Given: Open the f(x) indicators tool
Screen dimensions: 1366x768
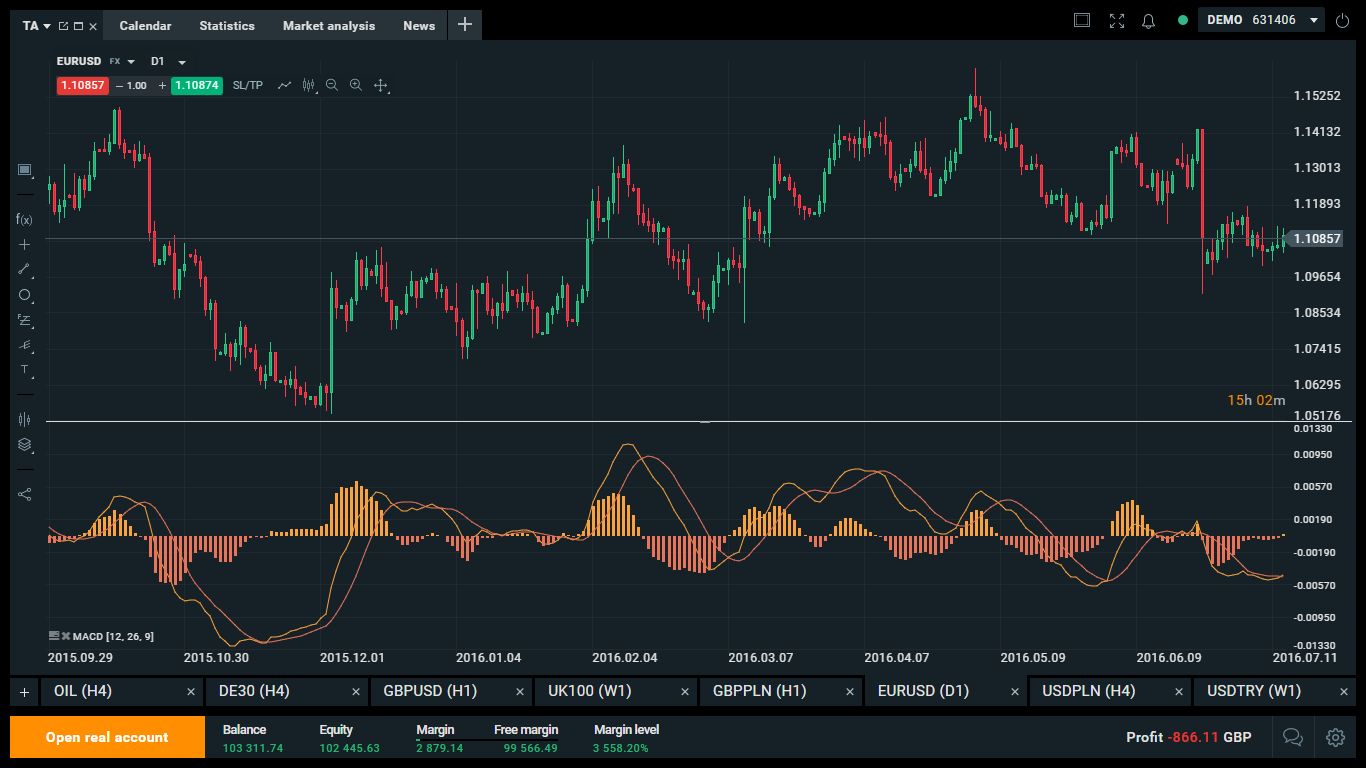Looking at the screenshot, I should [24, 219].
